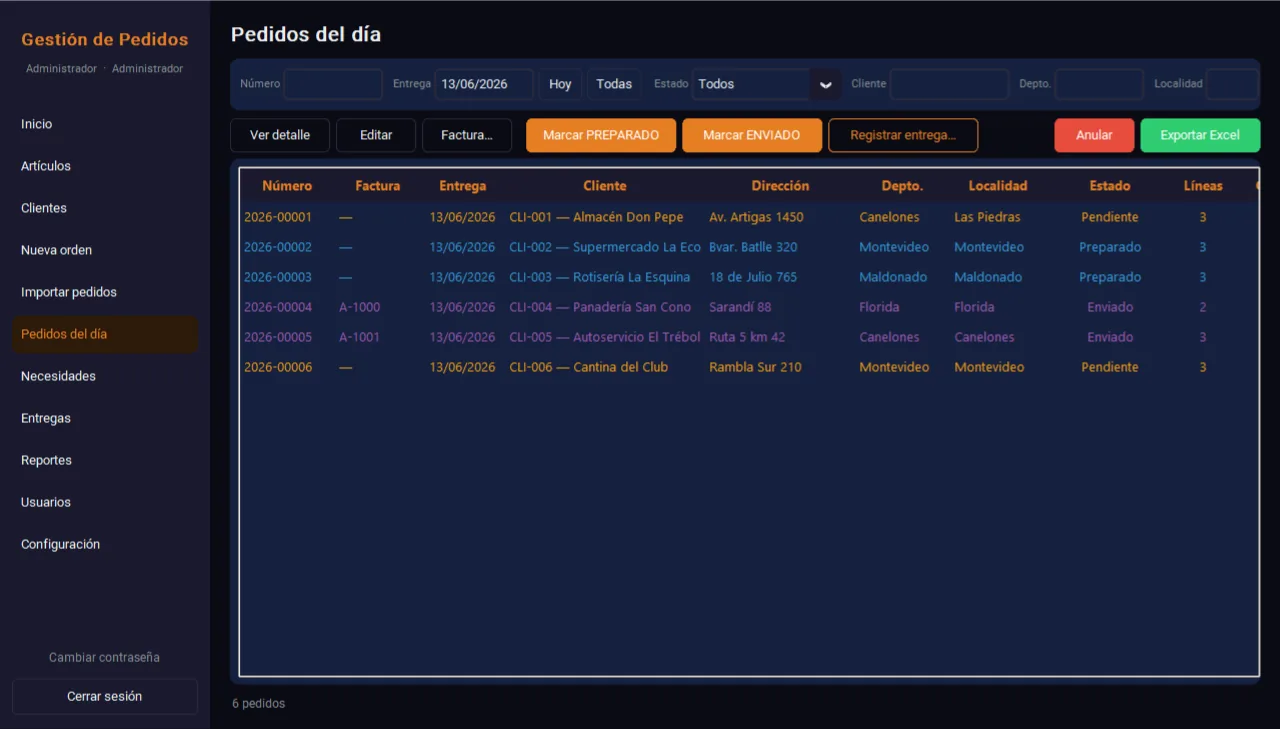
Task: Go to Entregas sidebar item
Action: click(x=105, y=418)
